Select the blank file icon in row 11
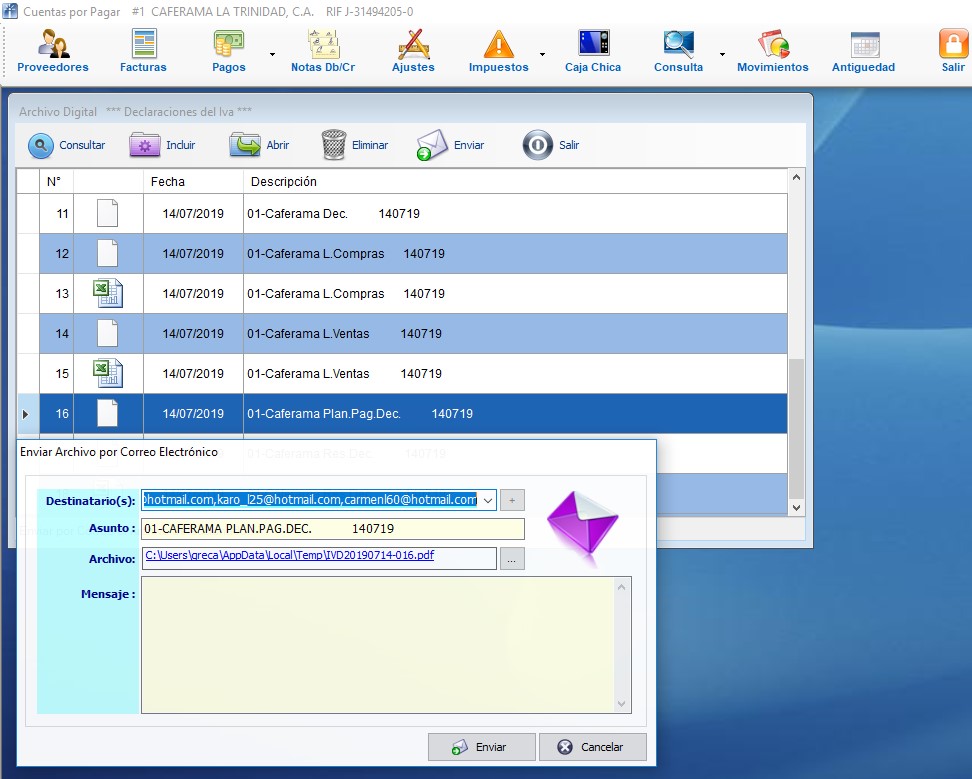 (x=107, y=213)
